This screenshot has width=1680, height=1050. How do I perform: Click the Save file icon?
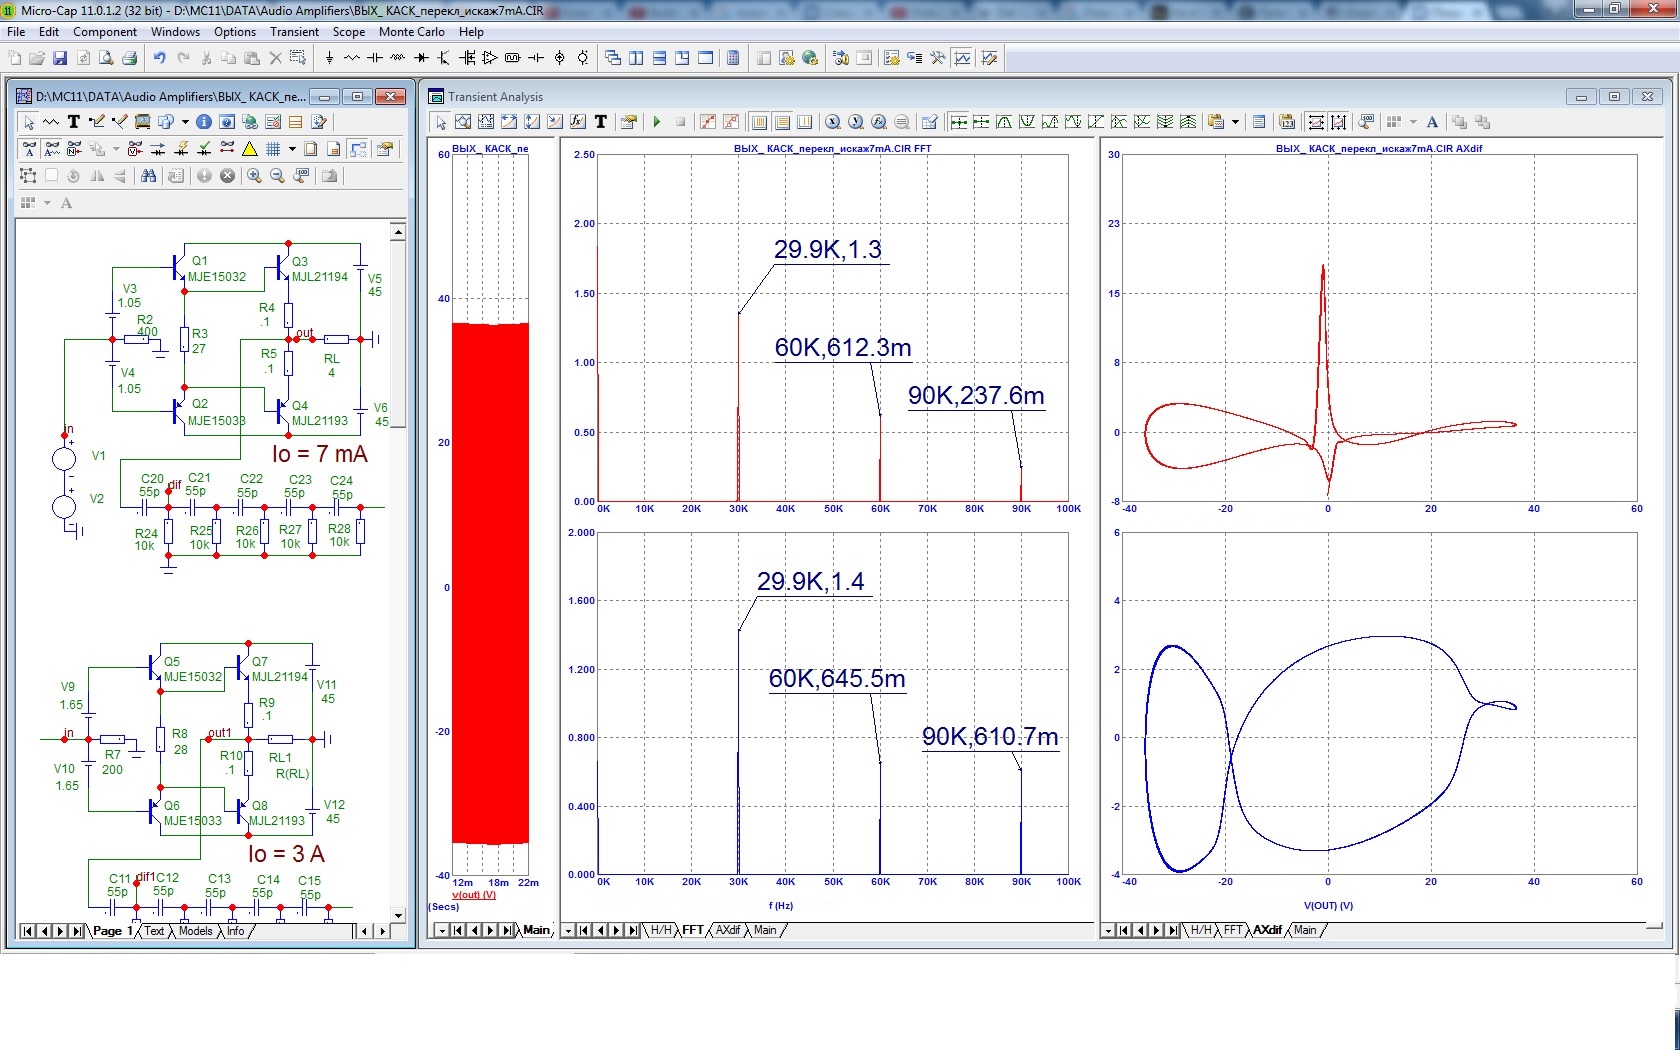[60, 58]
